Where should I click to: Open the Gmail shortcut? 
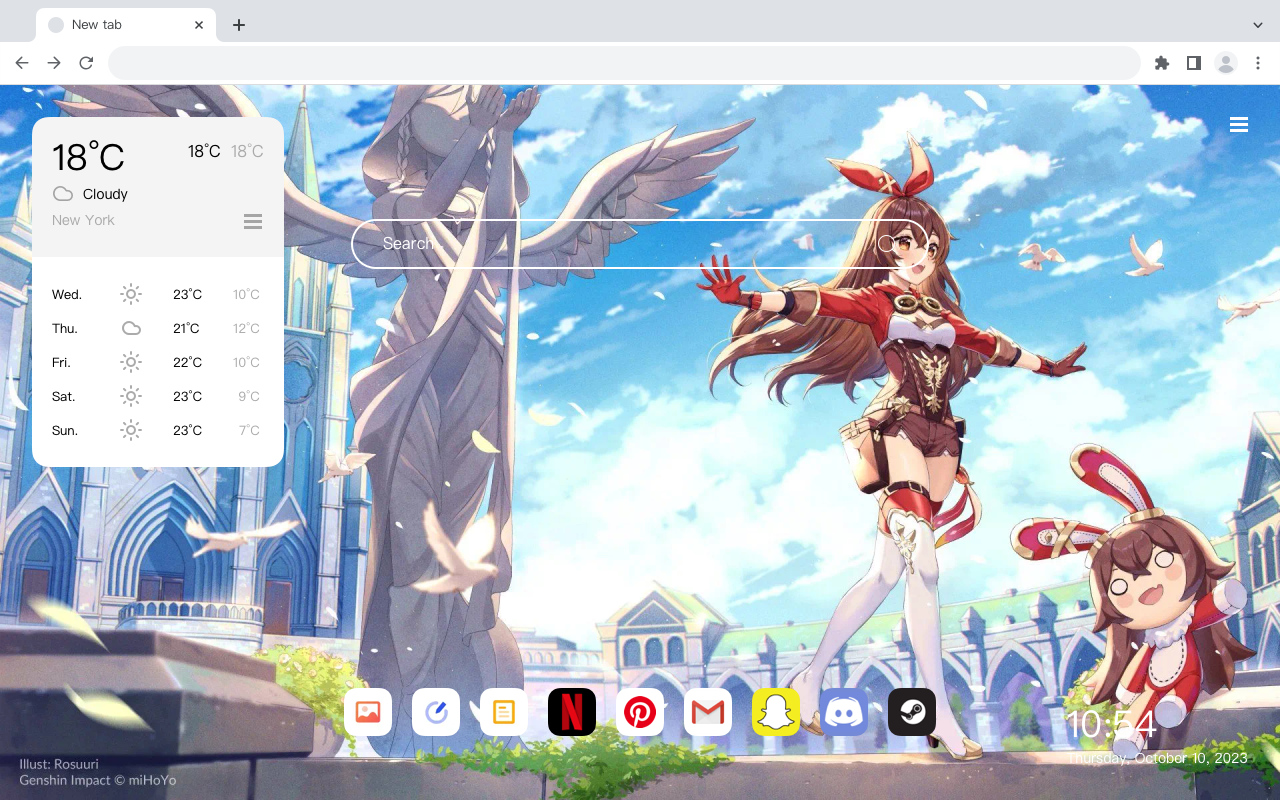pyautogui.click(x=708, y=712)
